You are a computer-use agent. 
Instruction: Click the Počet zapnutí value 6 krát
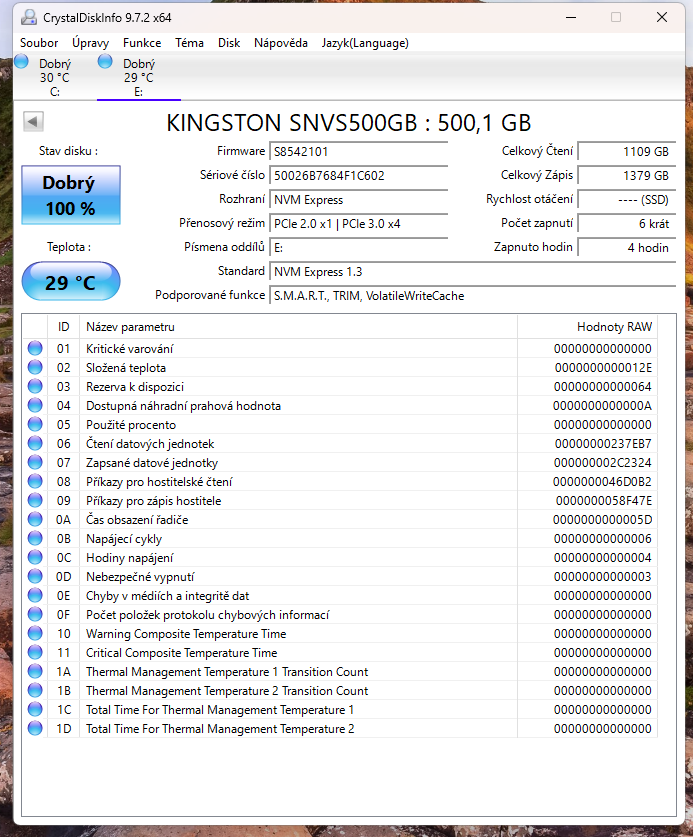pos(627,224)
